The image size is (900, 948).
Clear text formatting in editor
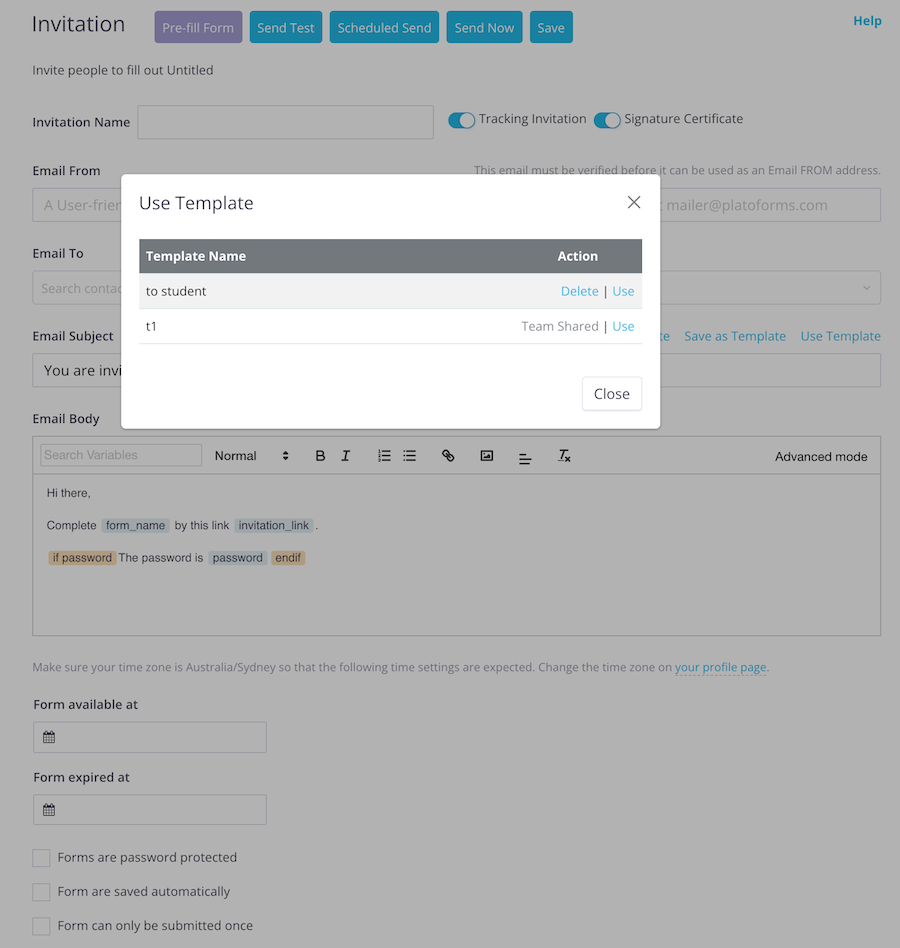(x=564, y=456)
